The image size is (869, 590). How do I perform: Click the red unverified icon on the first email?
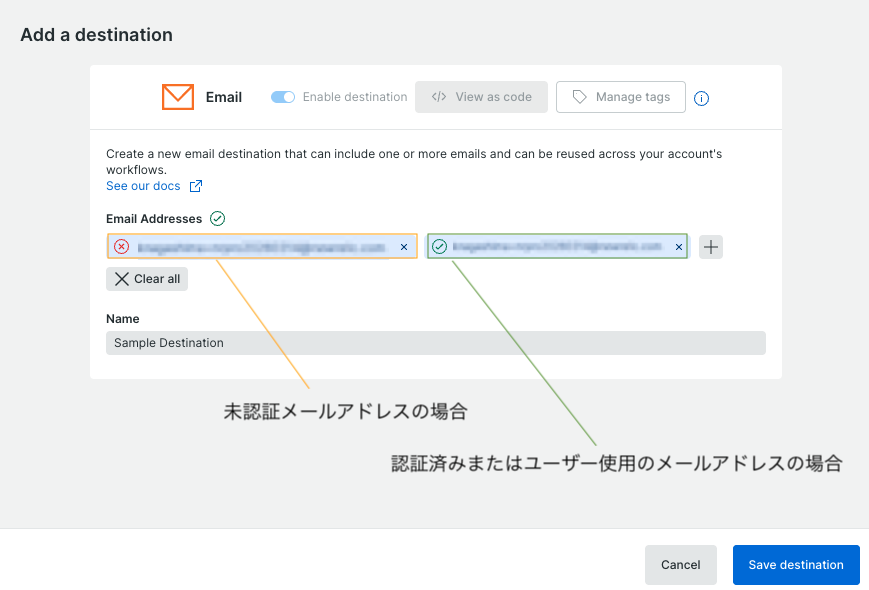(123, 246)
